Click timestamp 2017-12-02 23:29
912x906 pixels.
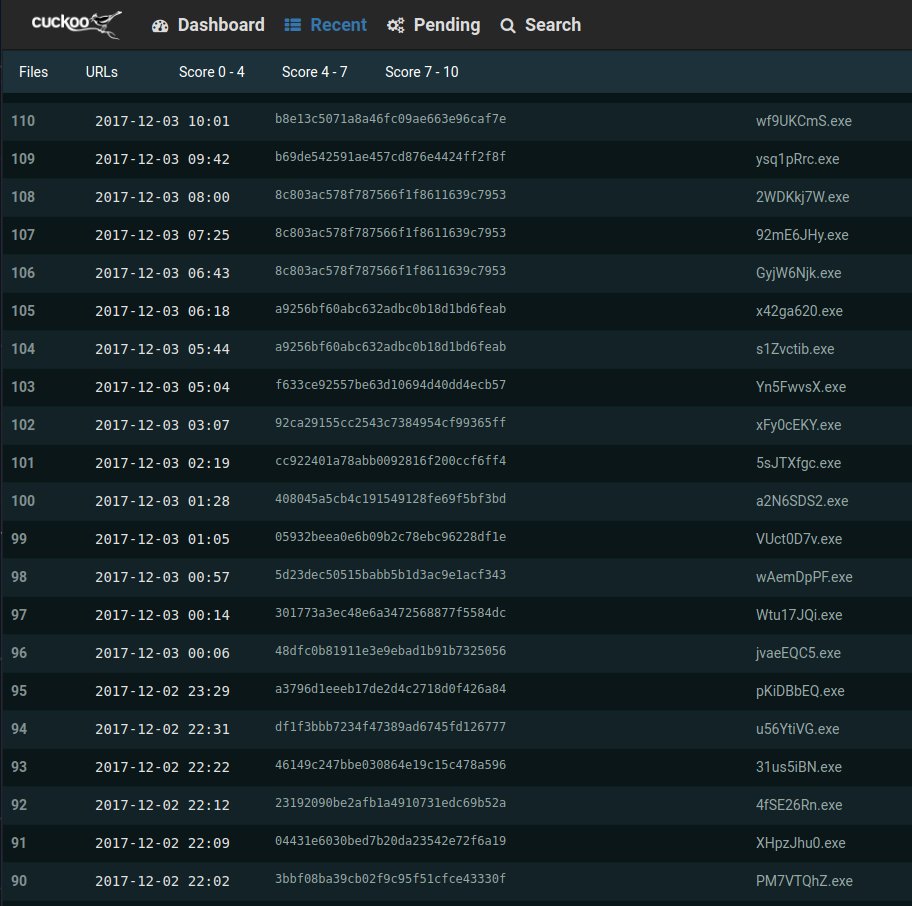[162, 691]
